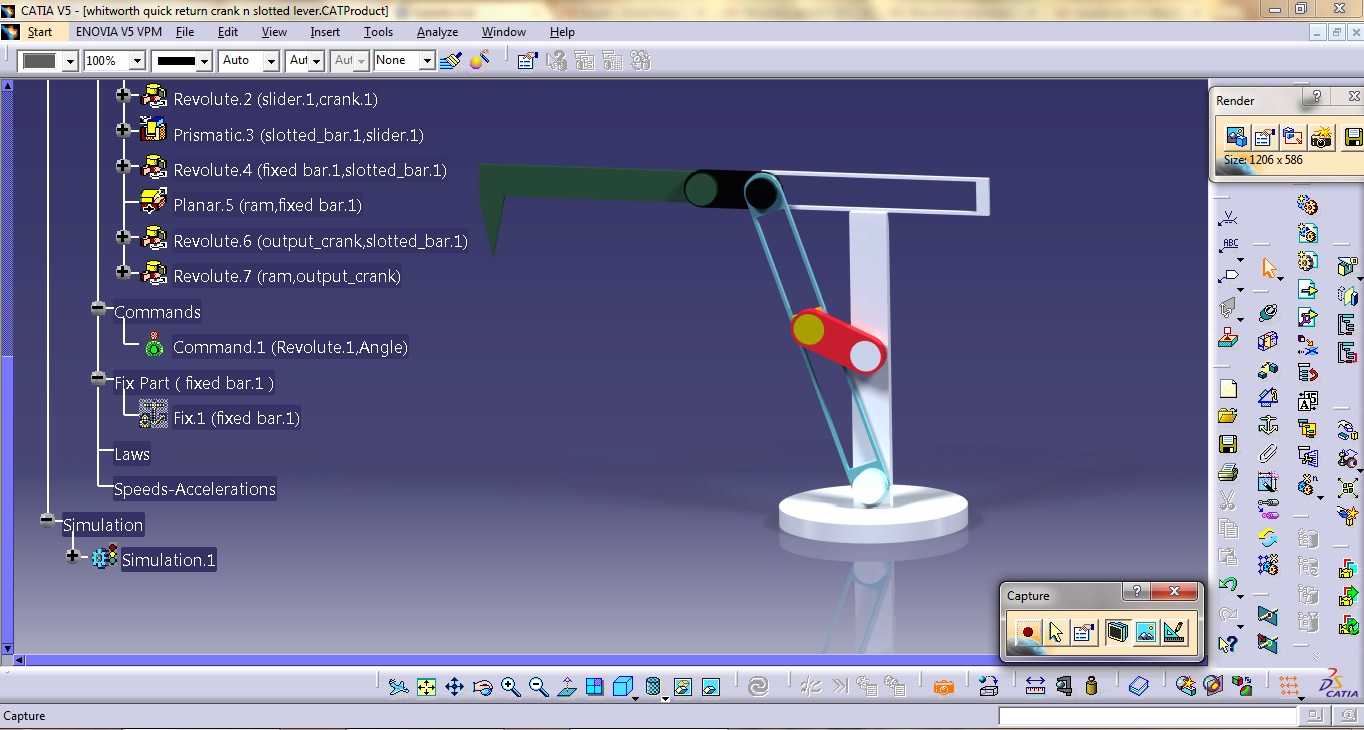Collapse the Commands tree node

(98, 308)
